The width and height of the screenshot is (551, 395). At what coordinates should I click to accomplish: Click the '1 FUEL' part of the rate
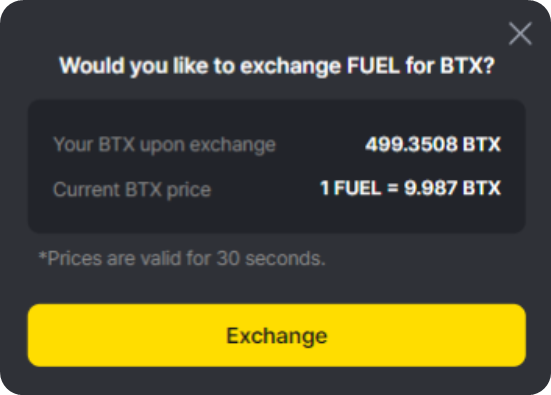(x=351, y=188)
